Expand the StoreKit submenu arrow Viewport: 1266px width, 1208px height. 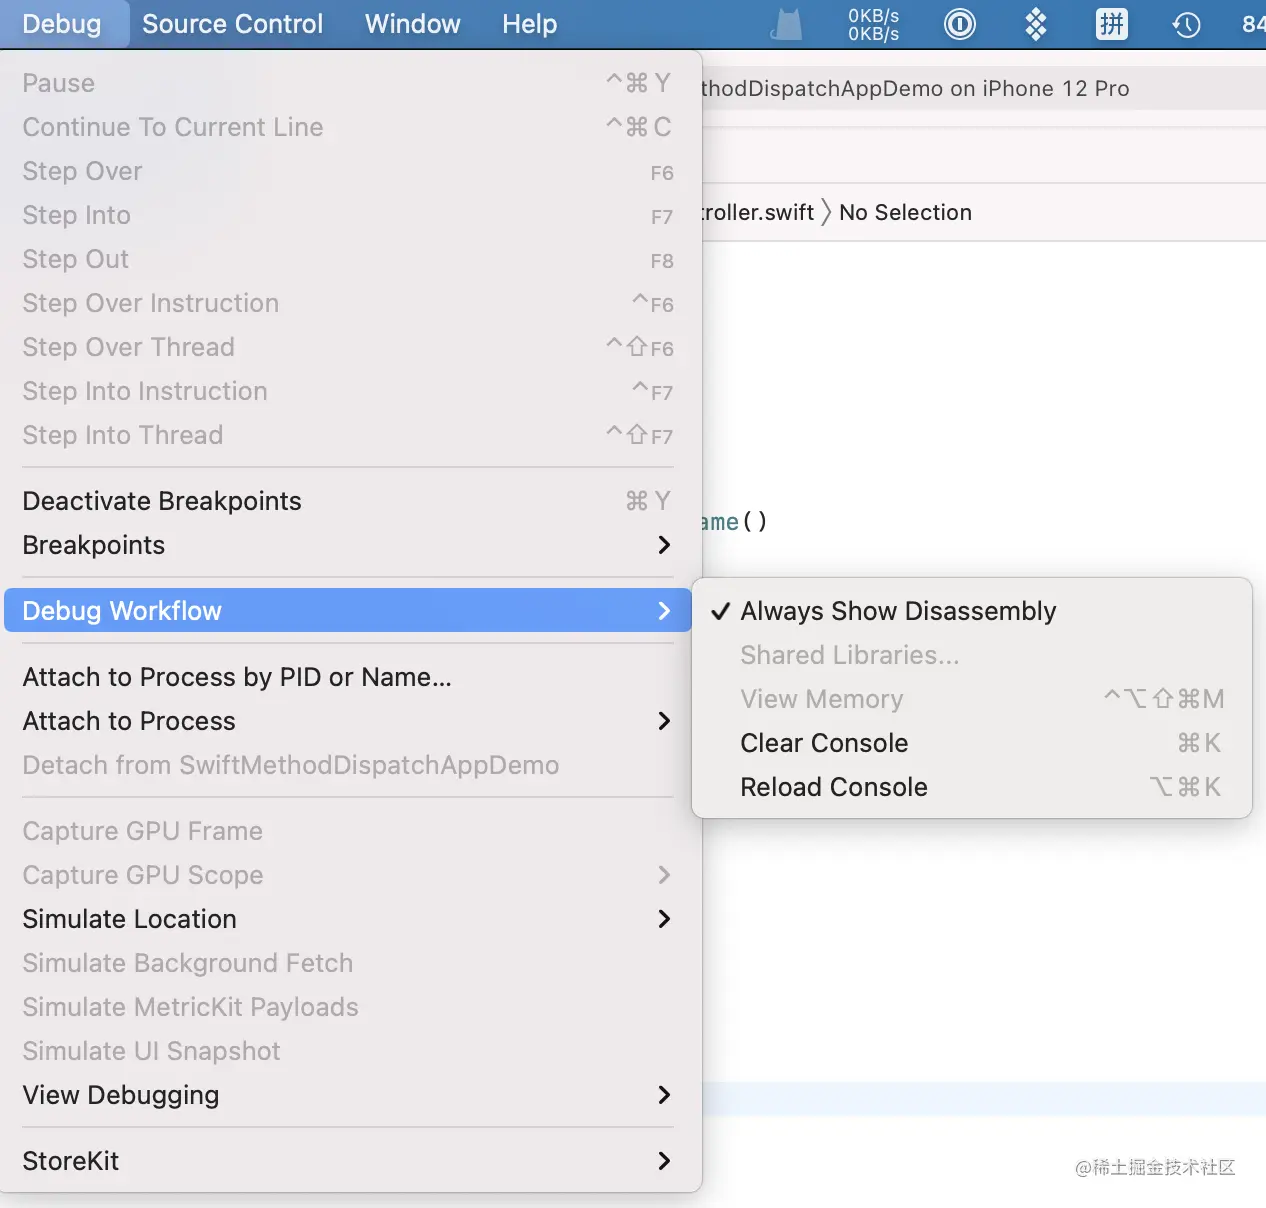tap(664, 1161)
